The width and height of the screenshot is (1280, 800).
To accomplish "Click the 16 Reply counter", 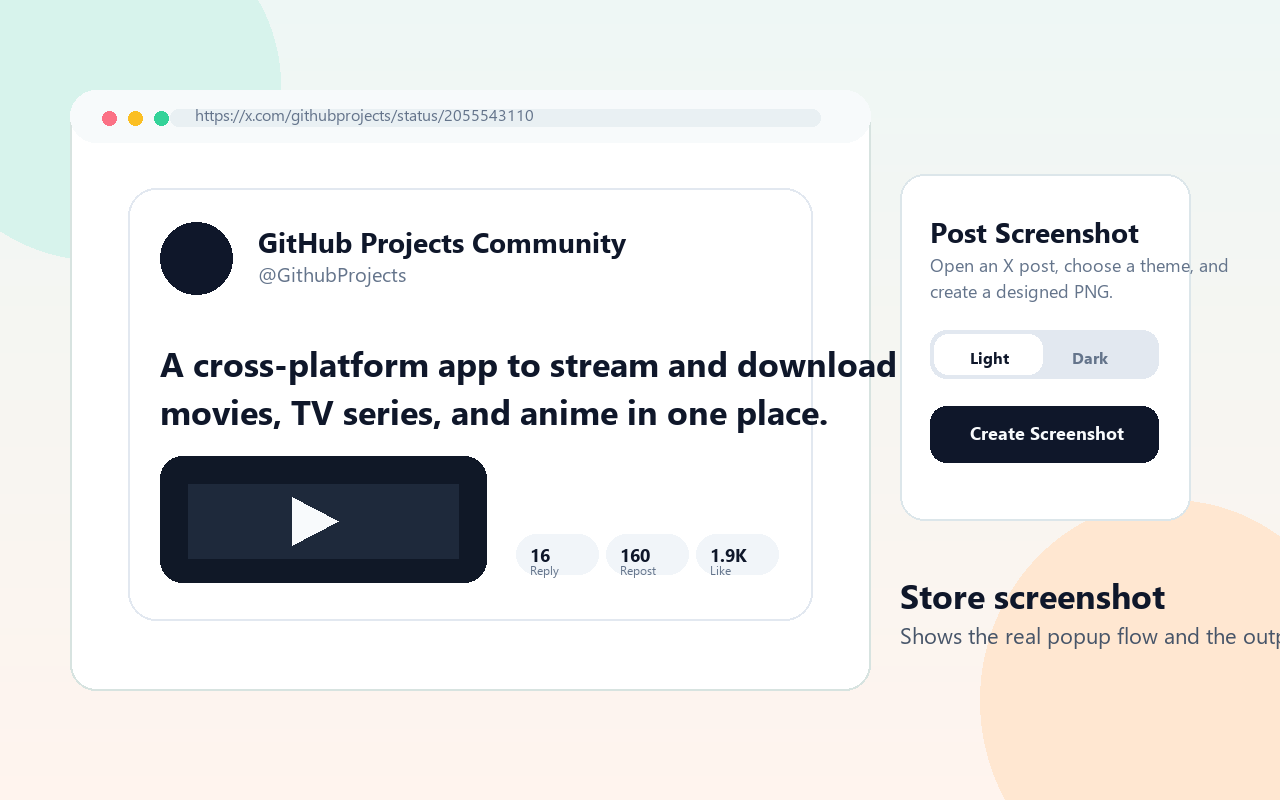I will point(557,555).
